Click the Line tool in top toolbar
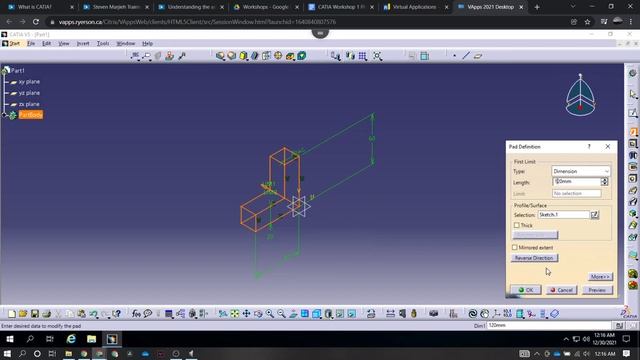This screenshot has width=640, height=360. 466,56
